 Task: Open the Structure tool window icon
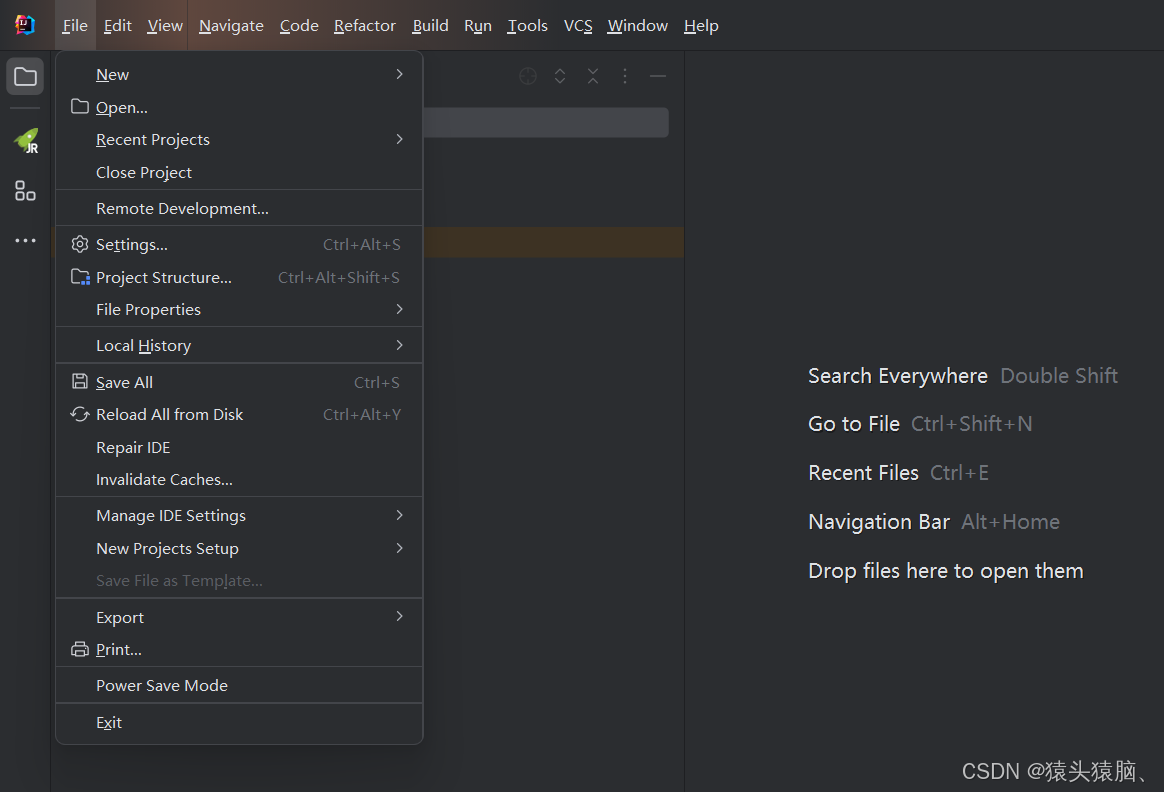coord(24,190)
